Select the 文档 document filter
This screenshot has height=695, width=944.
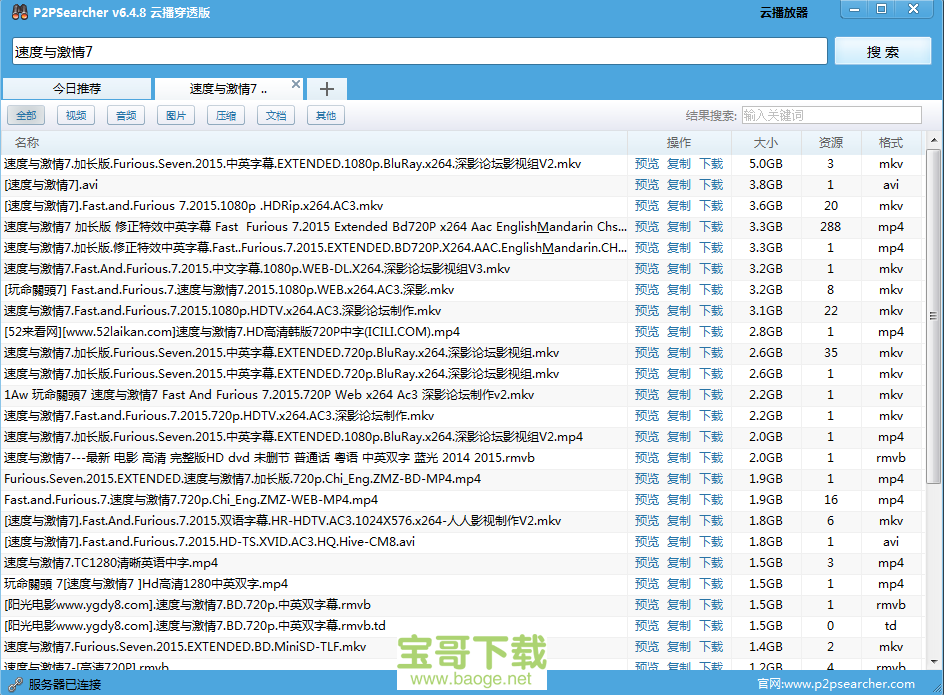click(276, 115)
